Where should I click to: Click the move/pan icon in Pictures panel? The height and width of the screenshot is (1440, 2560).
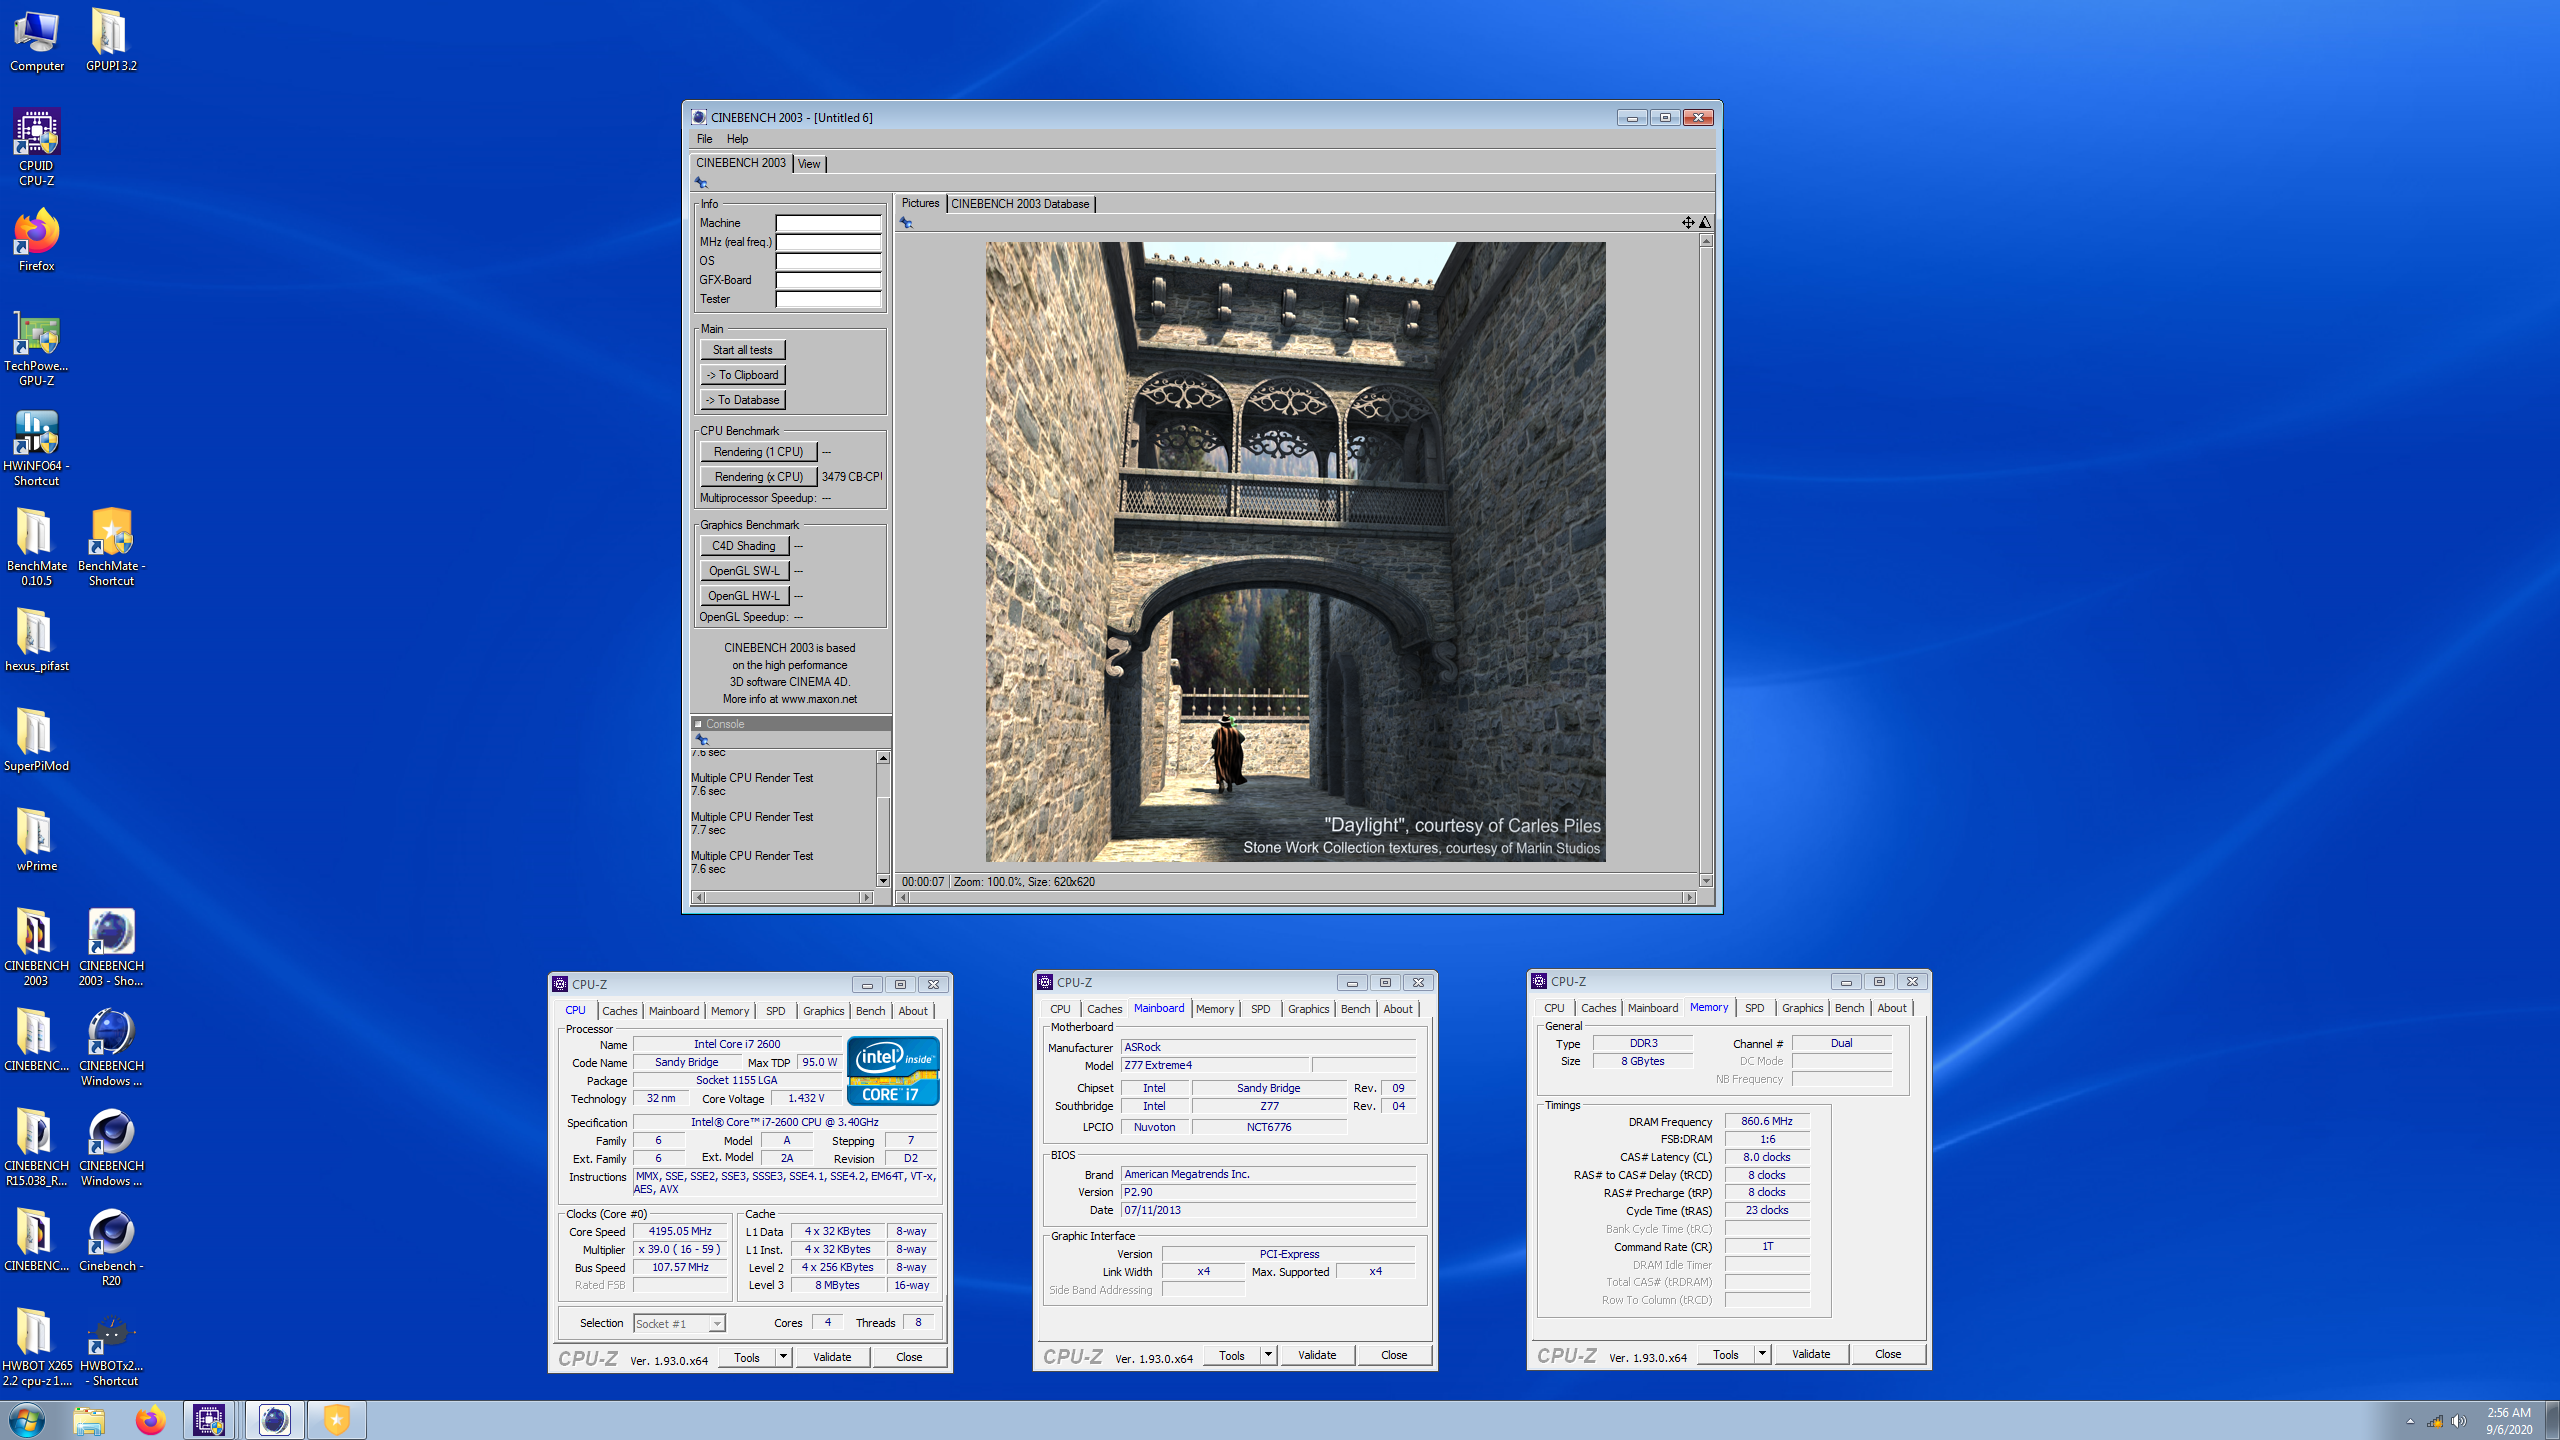[x=1688, y=222]
